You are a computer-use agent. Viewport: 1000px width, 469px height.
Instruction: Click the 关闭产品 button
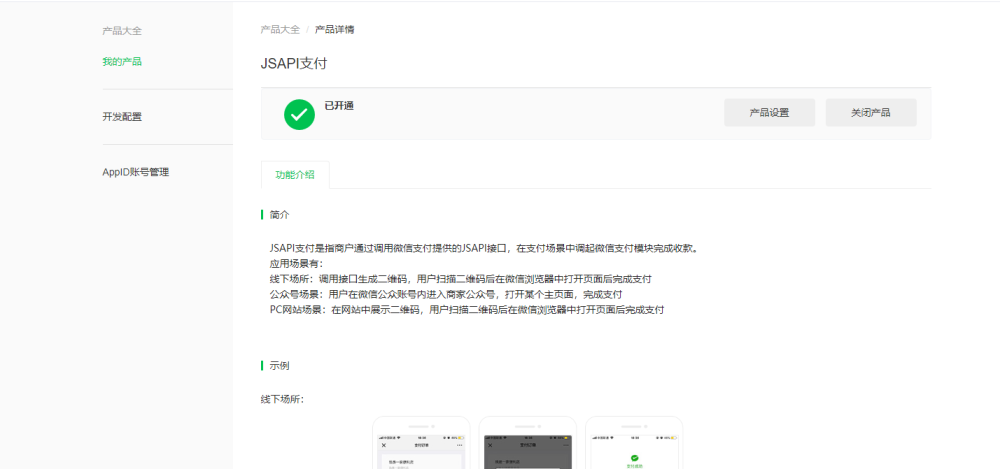pyautogui.click(x=871, y=113)
